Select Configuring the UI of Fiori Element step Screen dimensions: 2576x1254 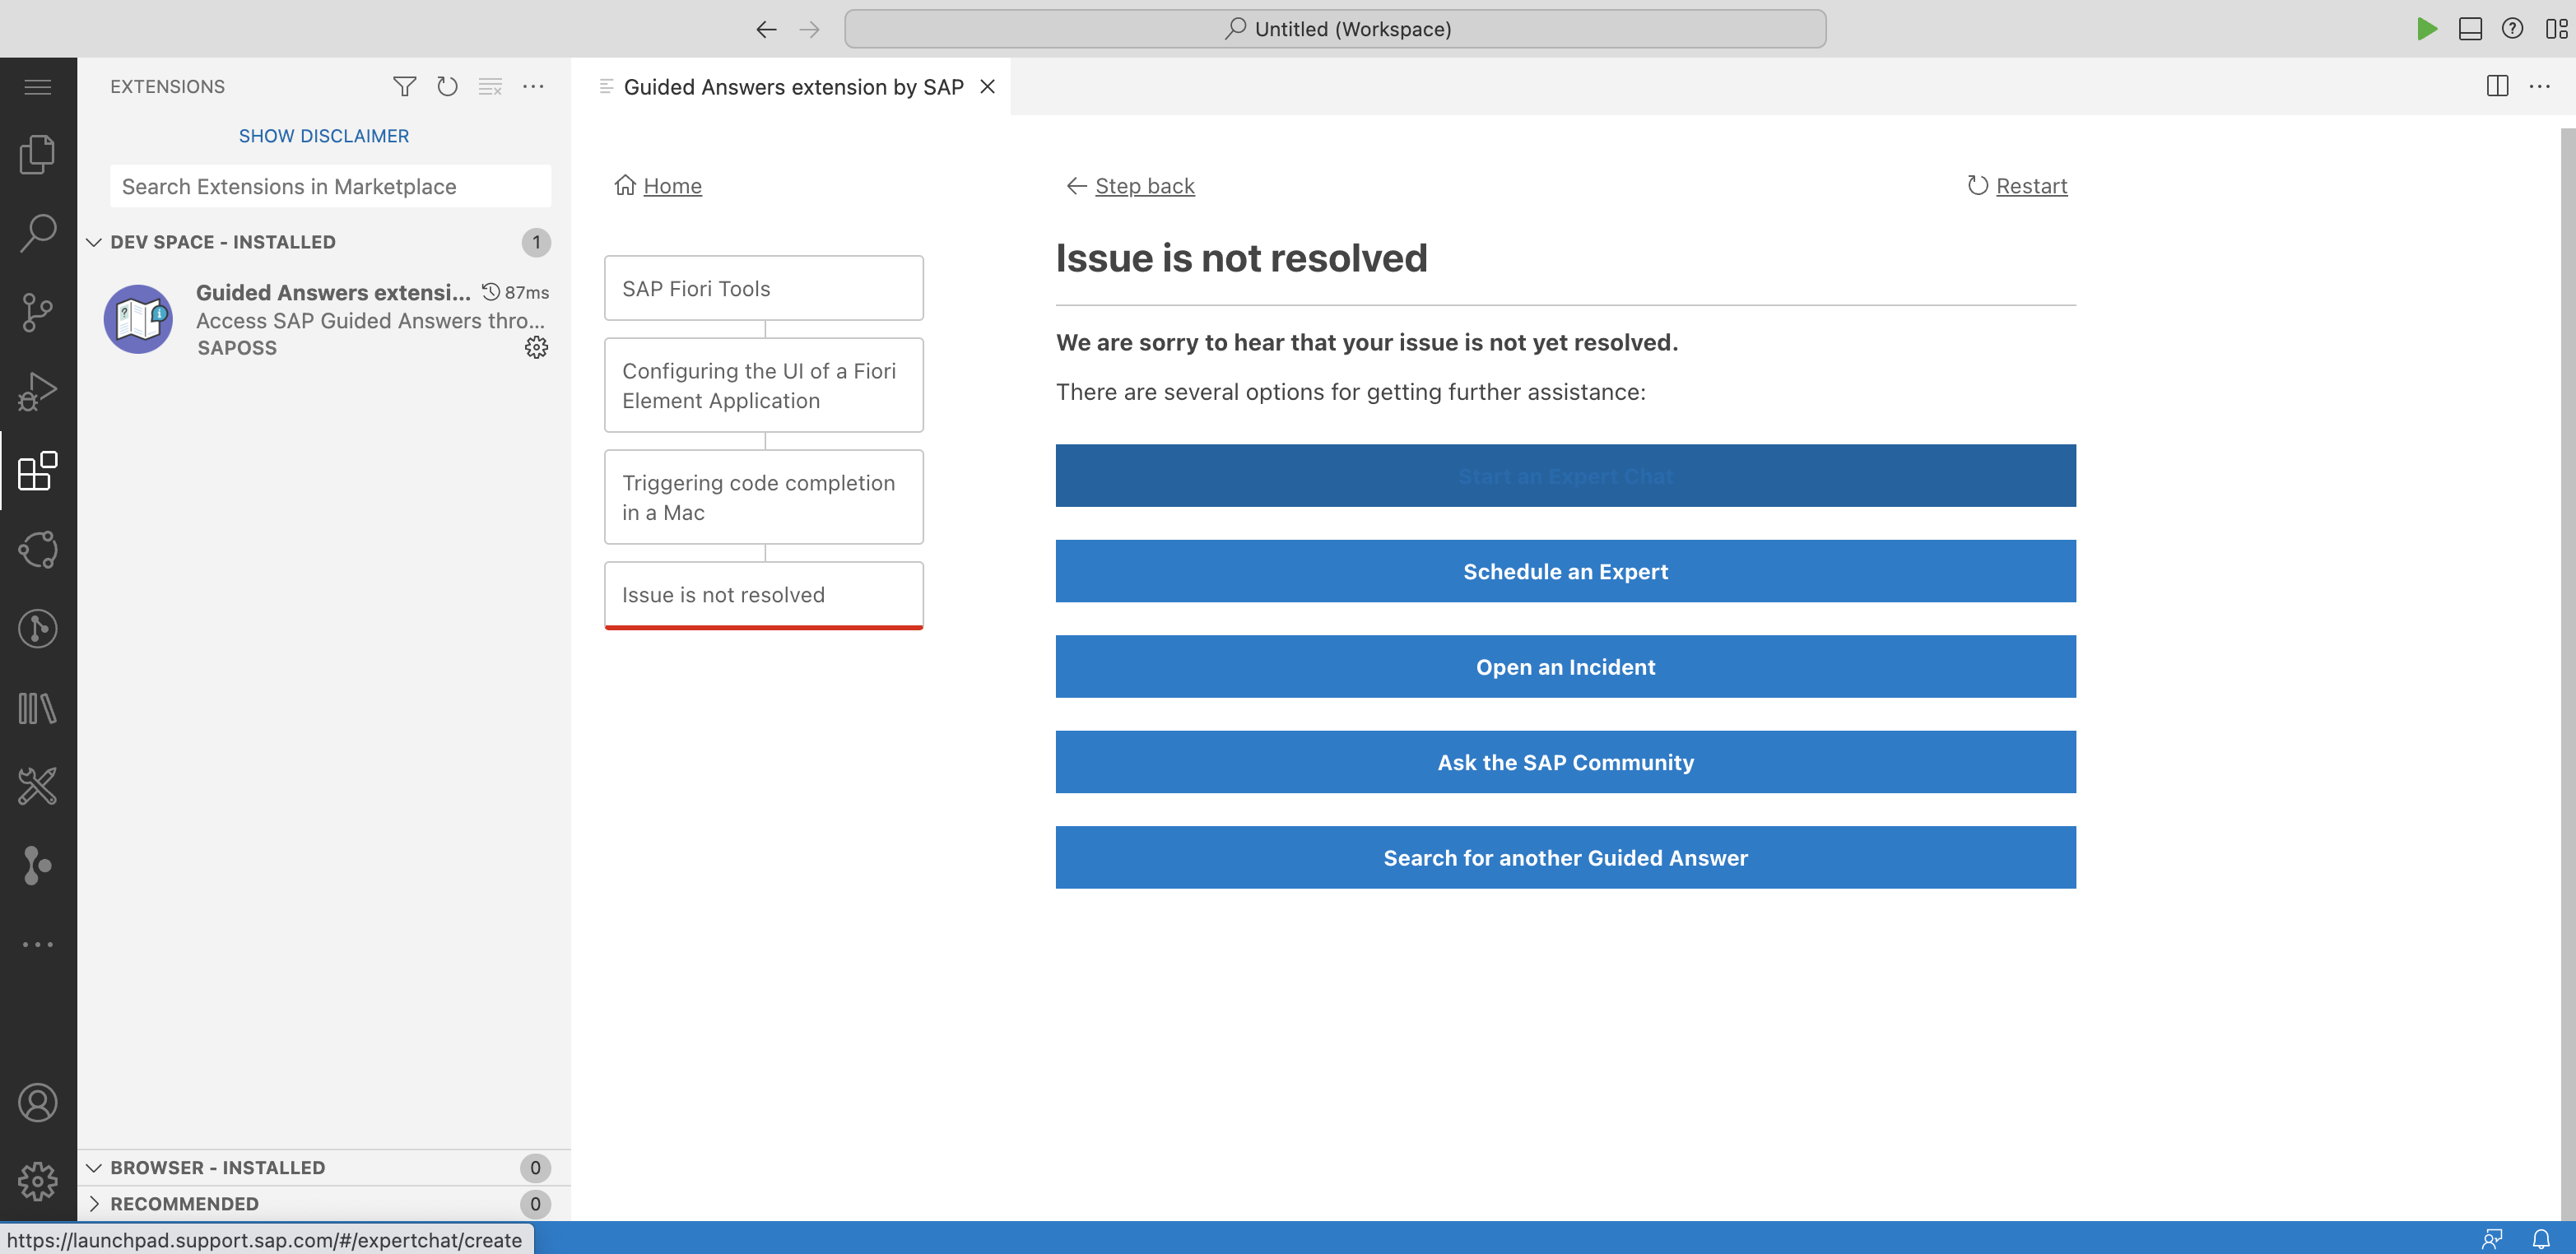(763, 385)
